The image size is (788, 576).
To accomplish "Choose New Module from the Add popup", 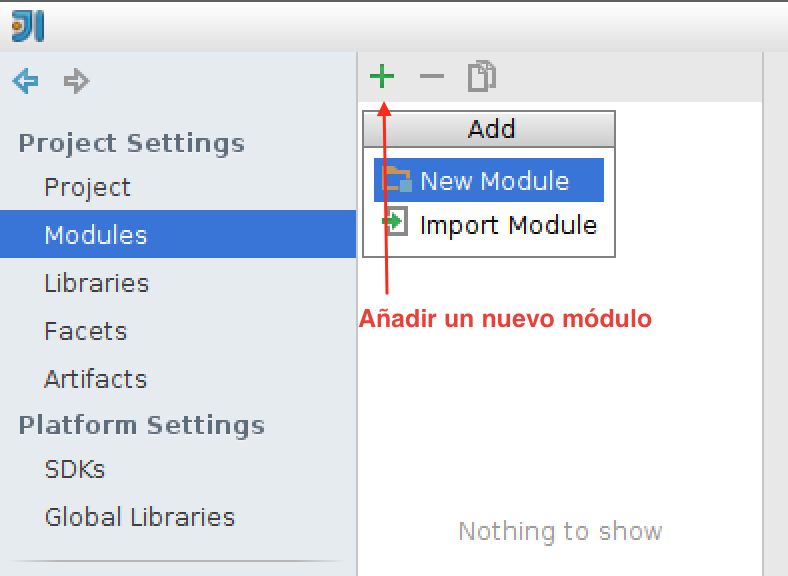I will coord(488,180).
